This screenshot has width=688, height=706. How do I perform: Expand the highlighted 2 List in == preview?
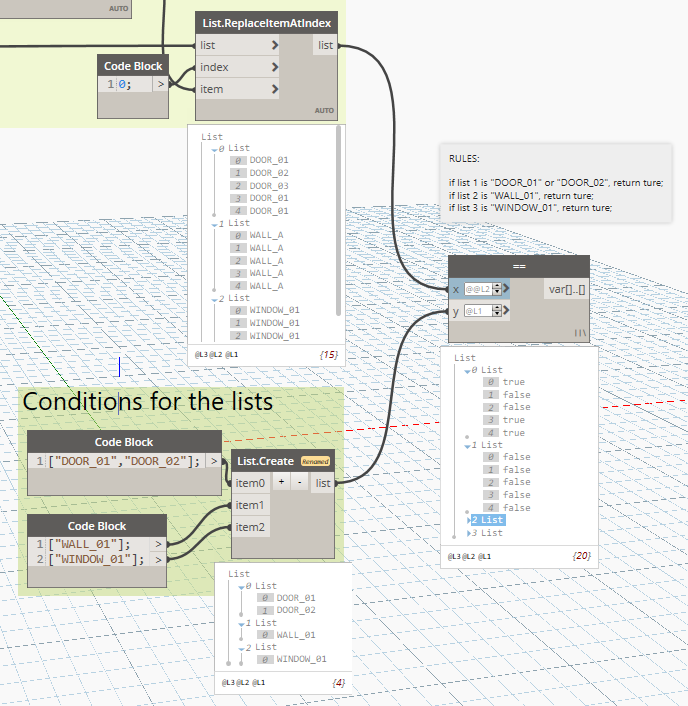[x=469, y=520]
